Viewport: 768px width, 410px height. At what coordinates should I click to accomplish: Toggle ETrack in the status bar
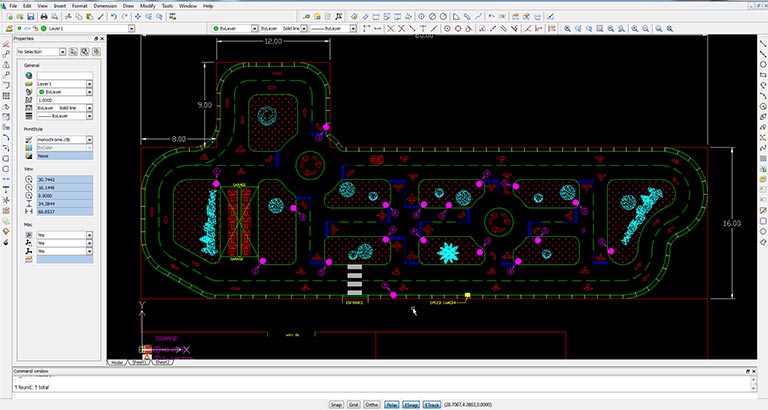click(431, 405)
